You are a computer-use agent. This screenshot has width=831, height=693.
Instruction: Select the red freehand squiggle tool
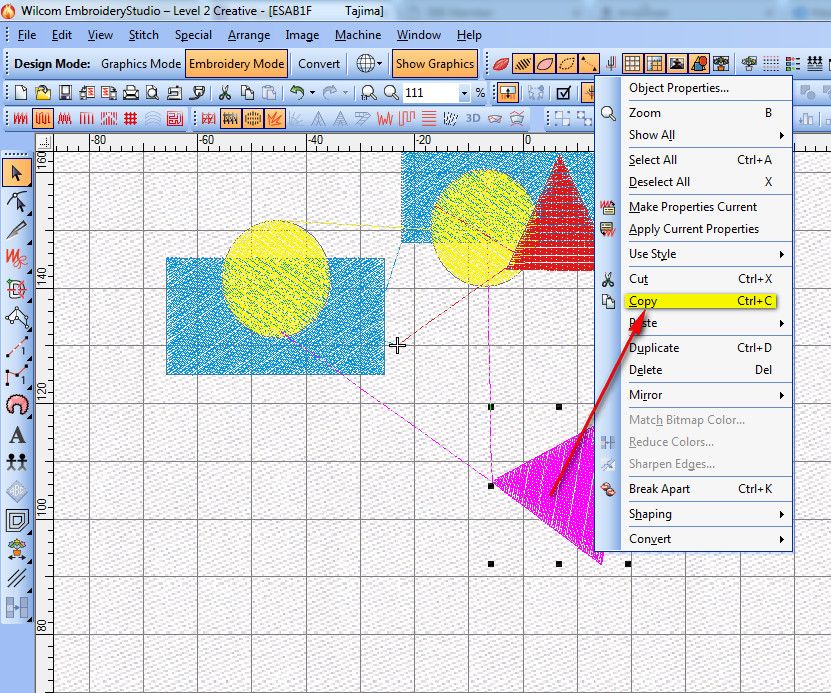(x=17, y=259)
